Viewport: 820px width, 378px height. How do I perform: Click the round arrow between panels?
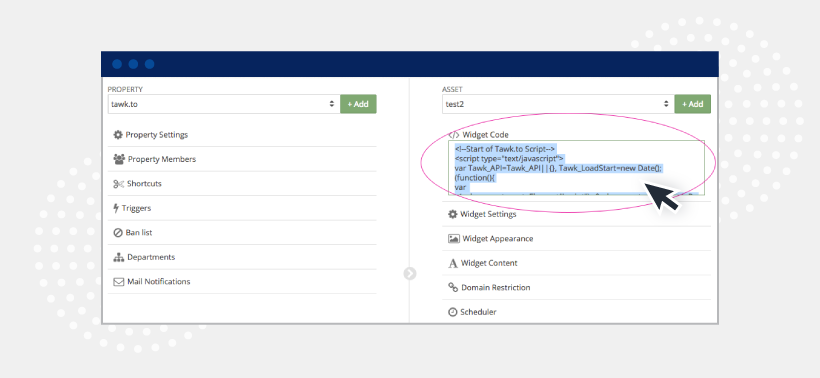pos(410,273)
